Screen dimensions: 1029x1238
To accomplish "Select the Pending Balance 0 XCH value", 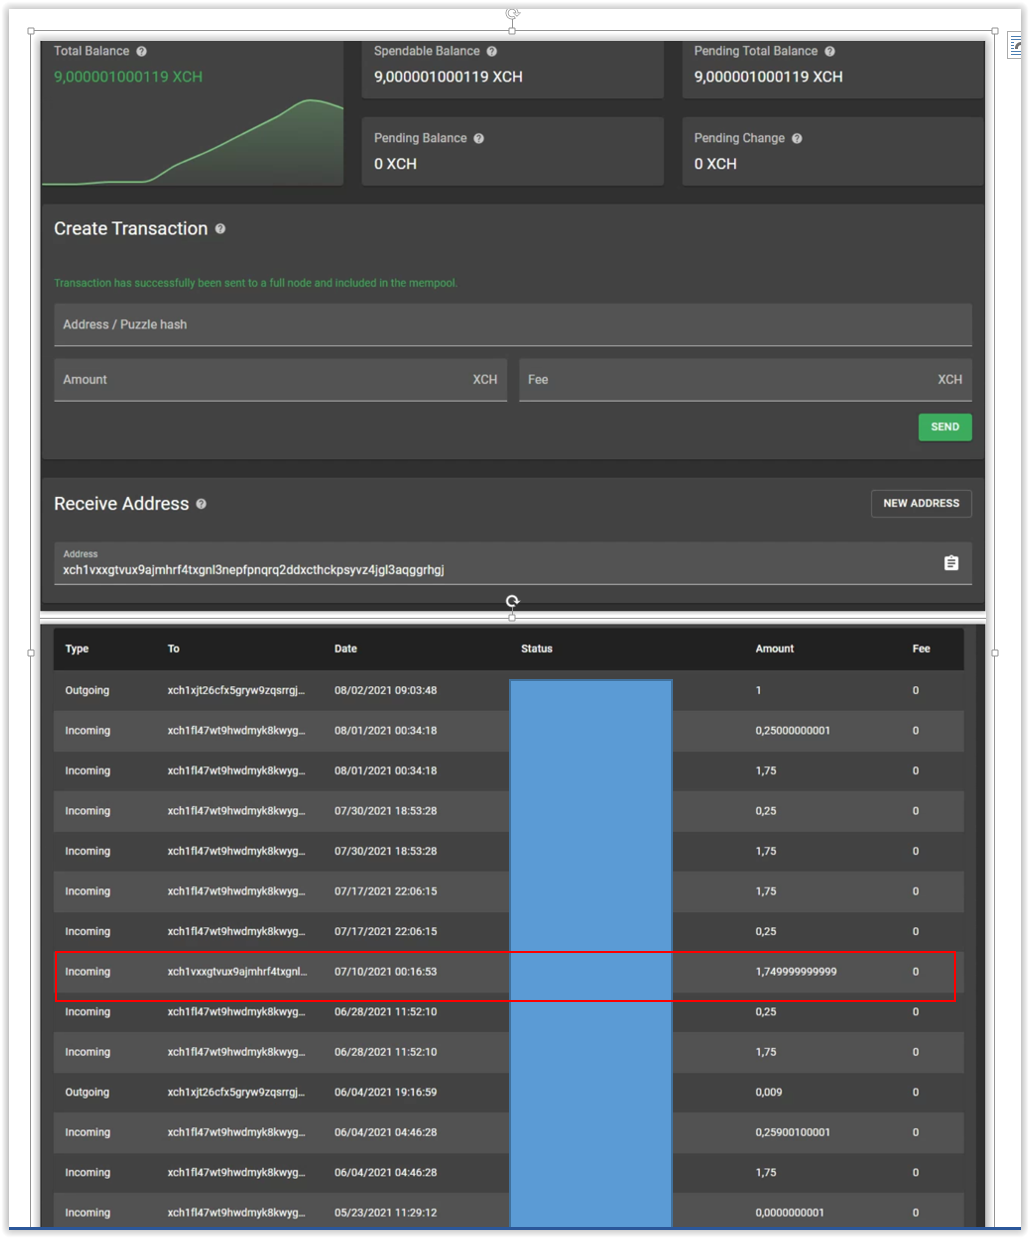I will point(395,164).
